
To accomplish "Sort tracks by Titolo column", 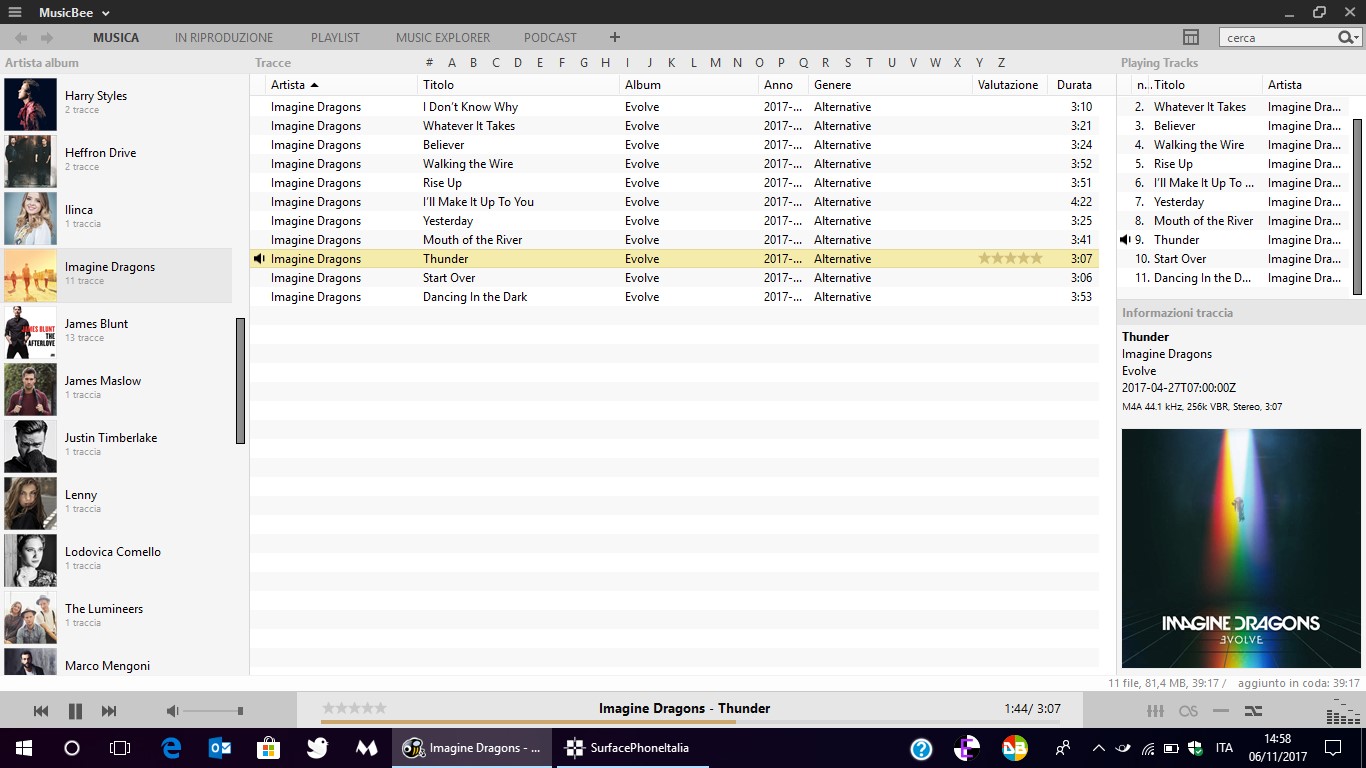I will (x=518, y=85).
